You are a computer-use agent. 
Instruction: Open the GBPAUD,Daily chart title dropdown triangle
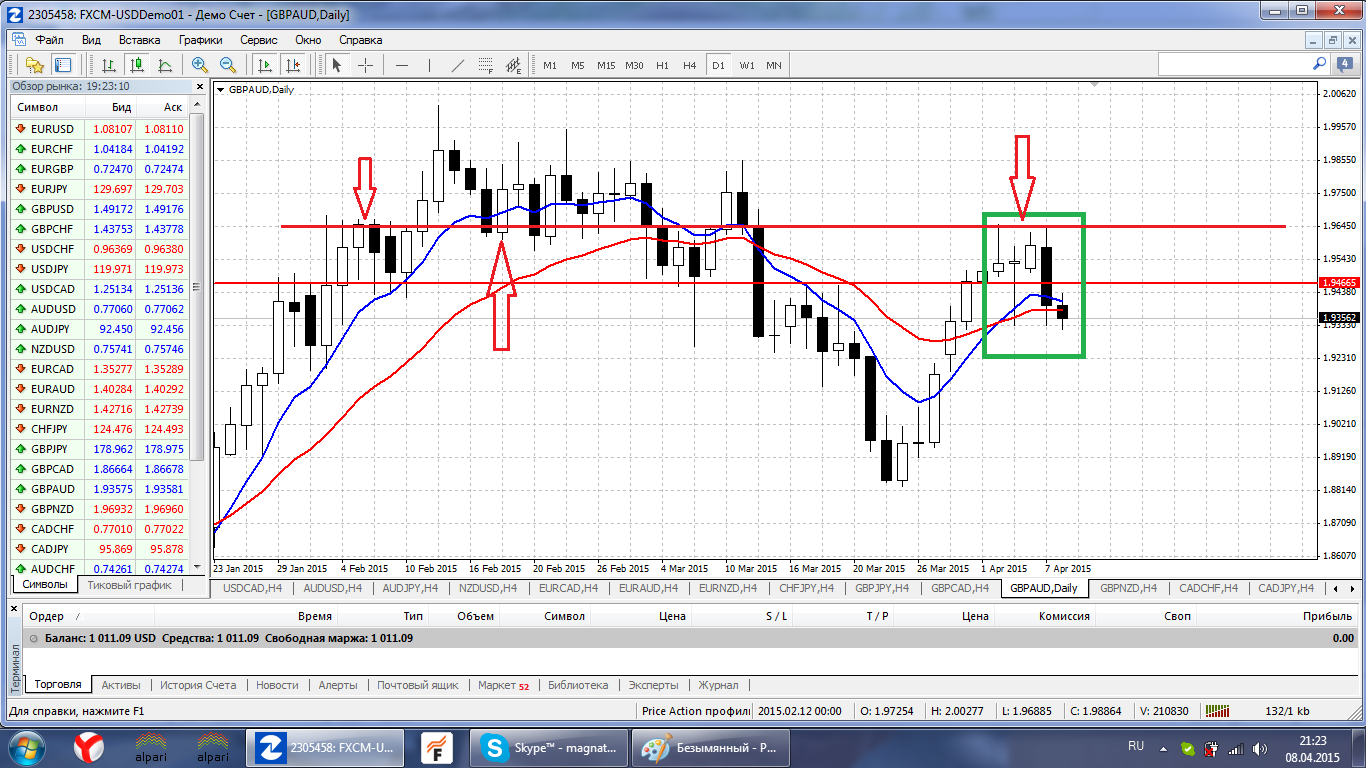221,89
